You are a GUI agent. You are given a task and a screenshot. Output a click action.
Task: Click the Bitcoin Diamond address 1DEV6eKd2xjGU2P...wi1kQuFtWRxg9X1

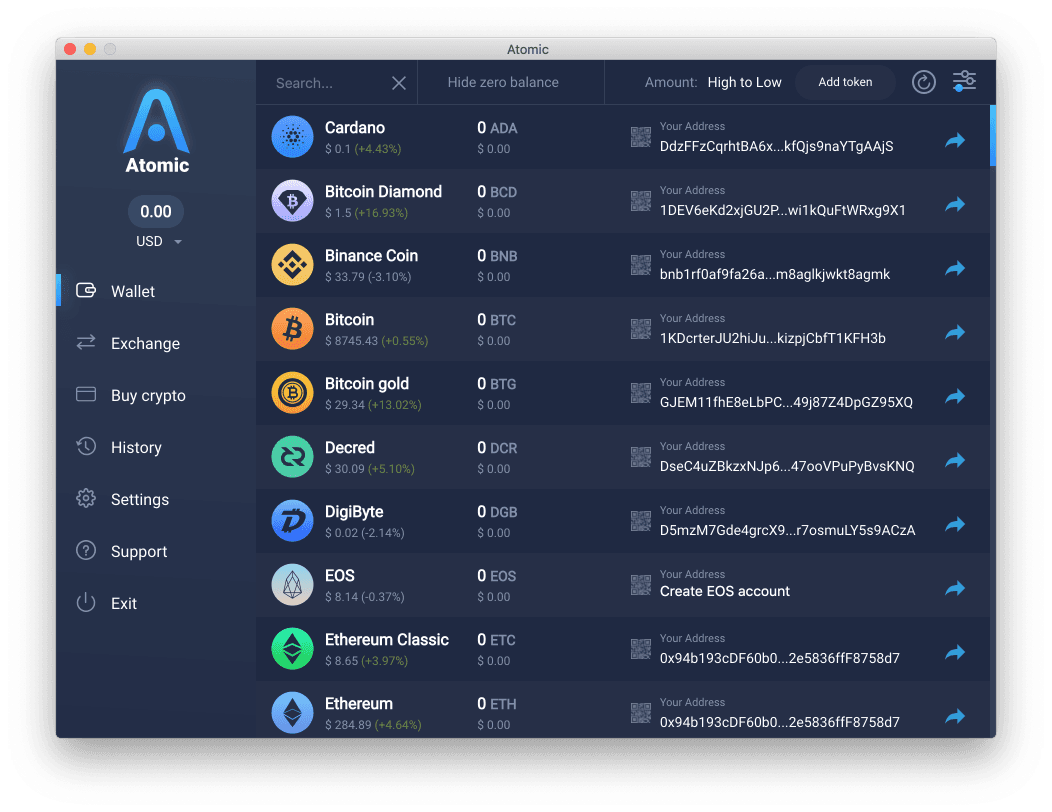[782, 210]
